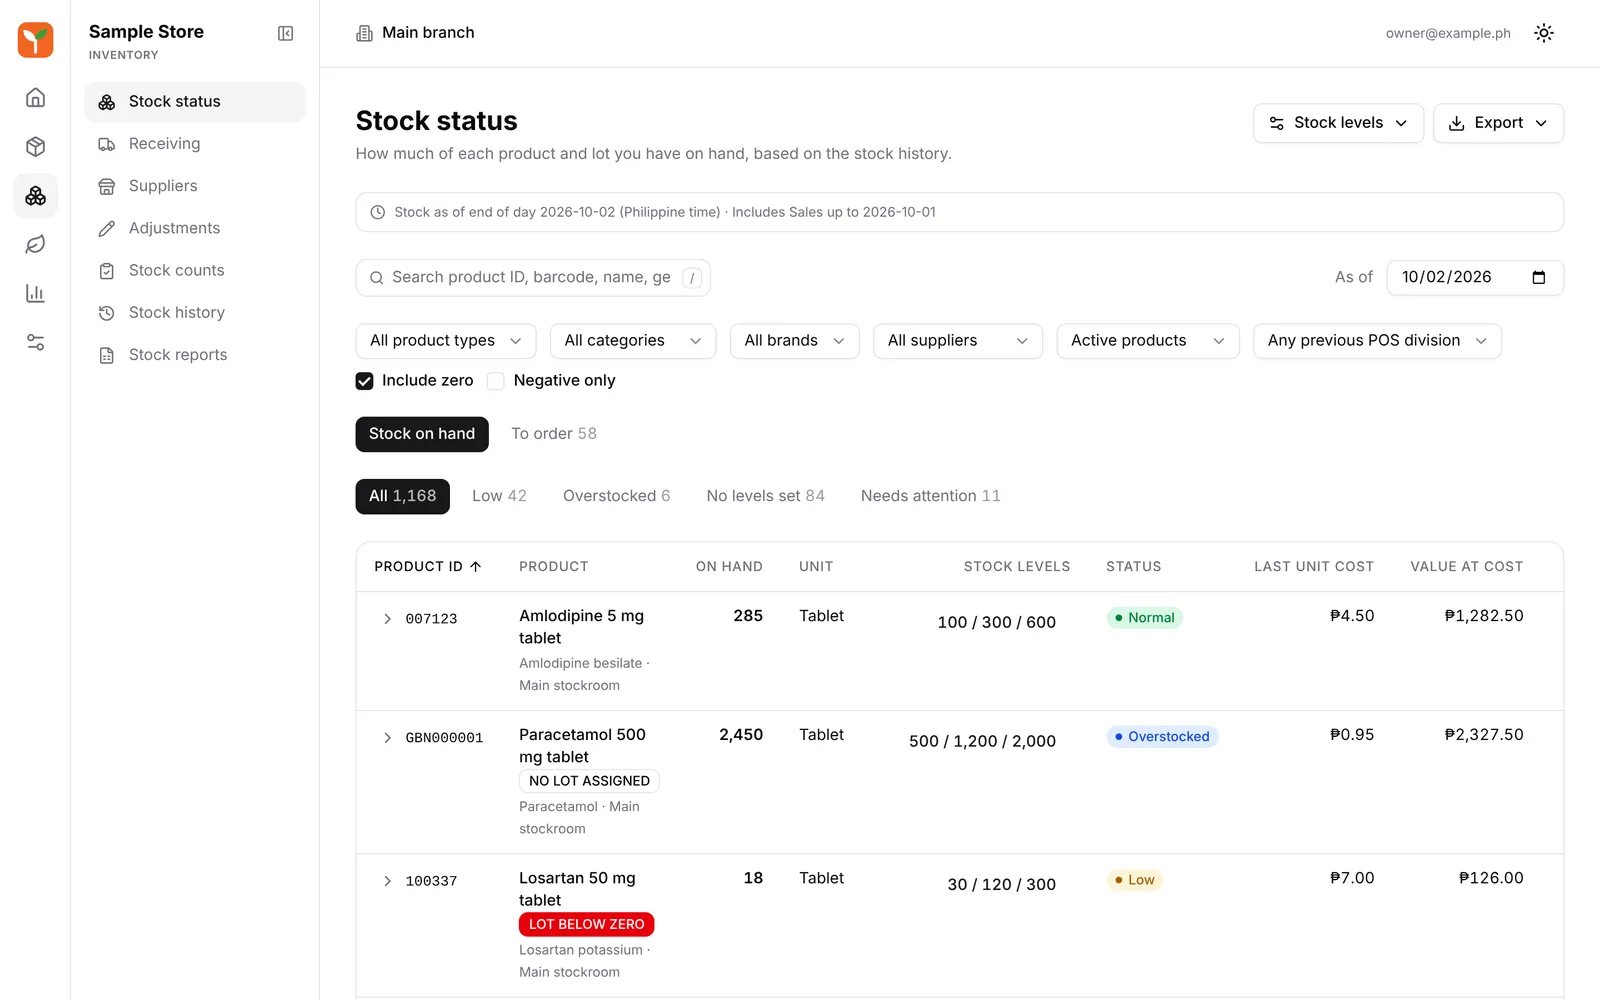Open the All categories dropdown
The image size is (1600, 1000).
(x=633, y=341)
